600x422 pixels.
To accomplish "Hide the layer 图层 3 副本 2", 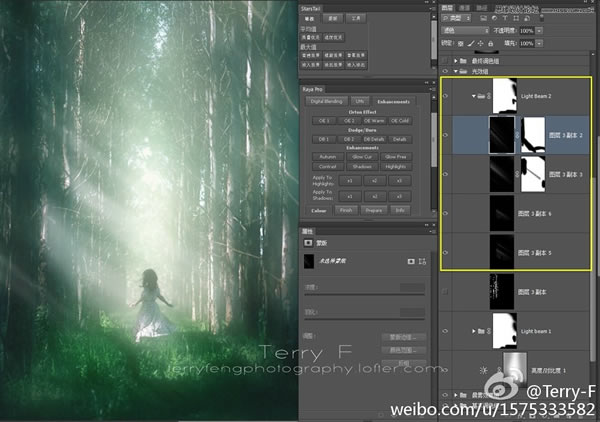I will [445, 135].
